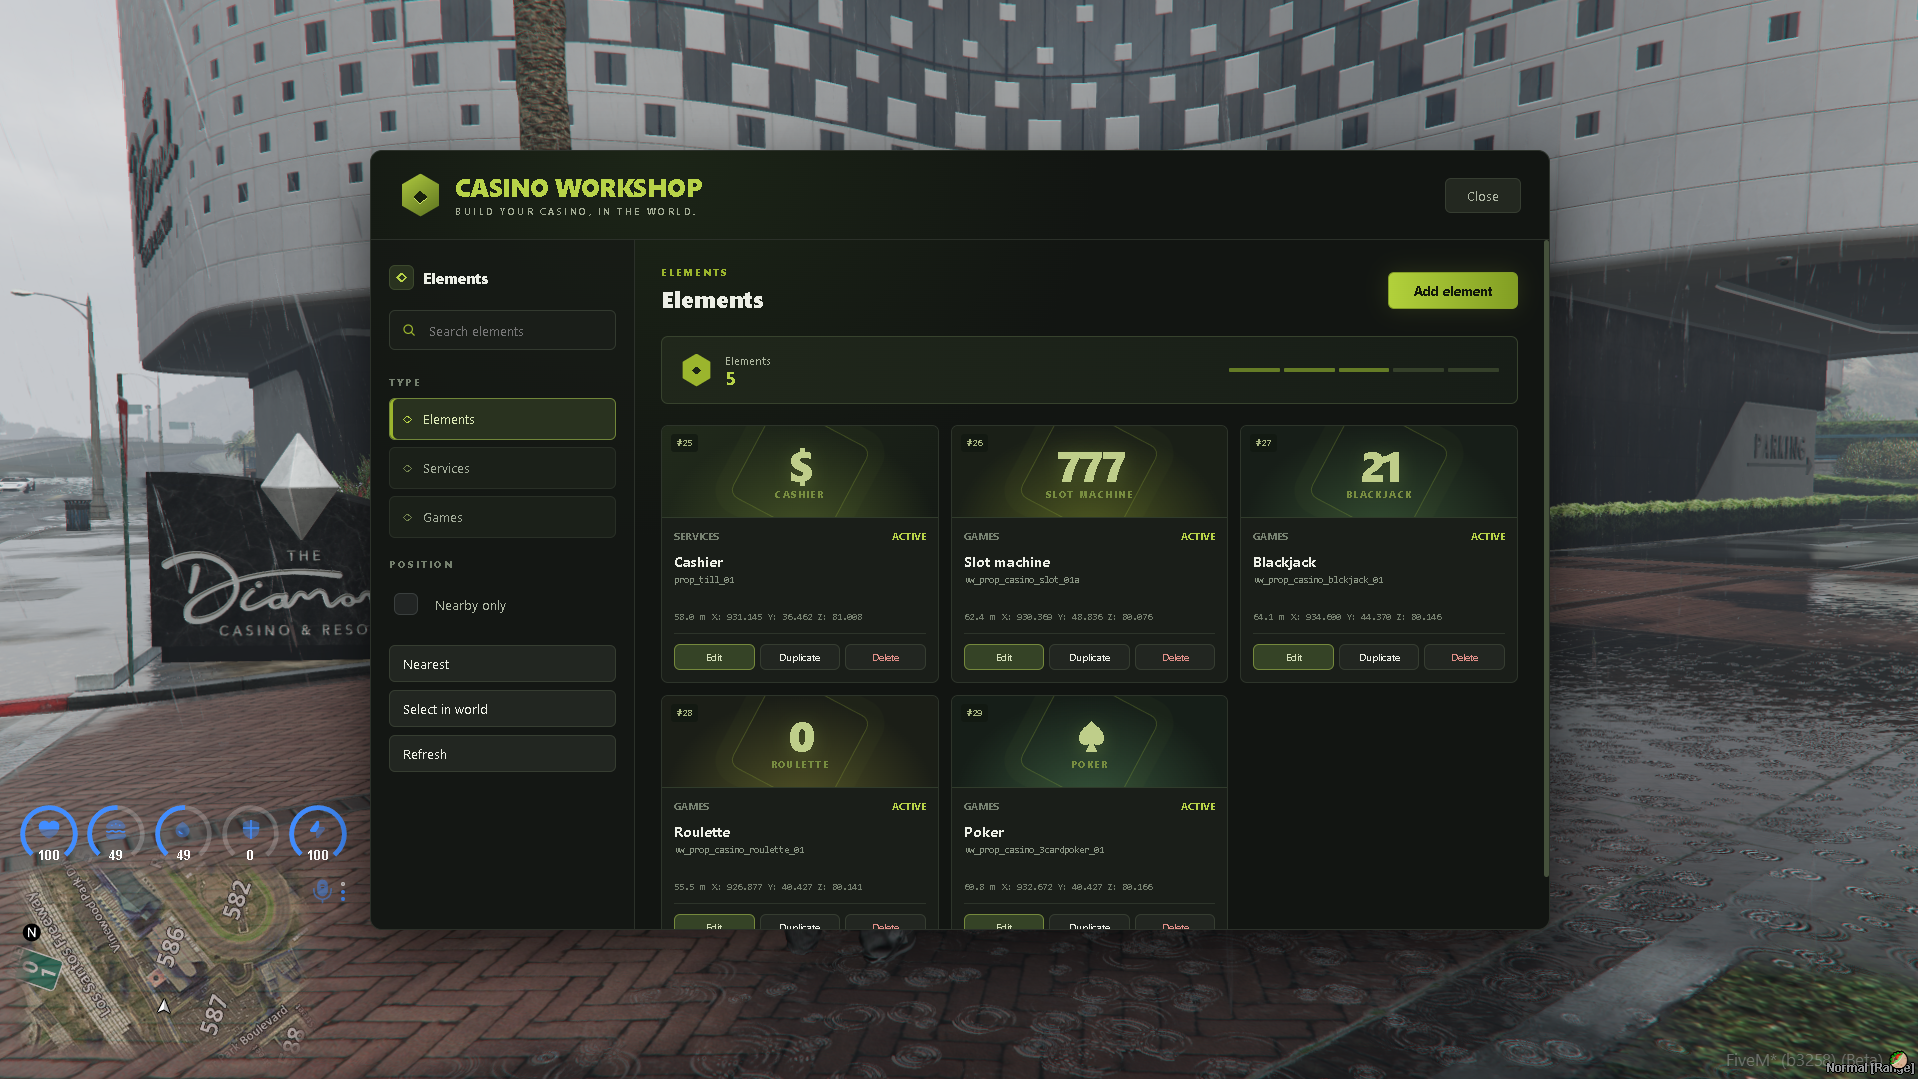Image resolution: width=1918 pixels, height=1079 pixels.
Task: Click the hexagon icon in Elements counter
Action: tap(696, 370)
